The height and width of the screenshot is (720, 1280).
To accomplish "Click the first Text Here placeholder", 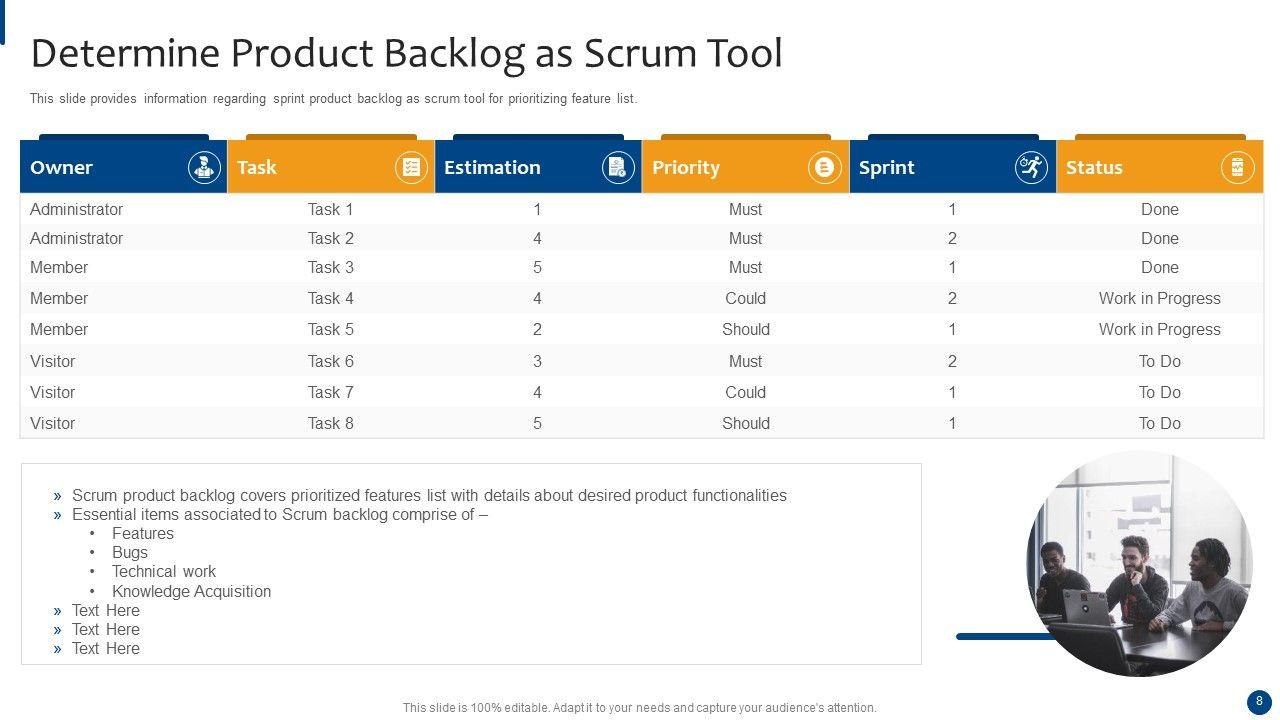I will click(105, 610).
